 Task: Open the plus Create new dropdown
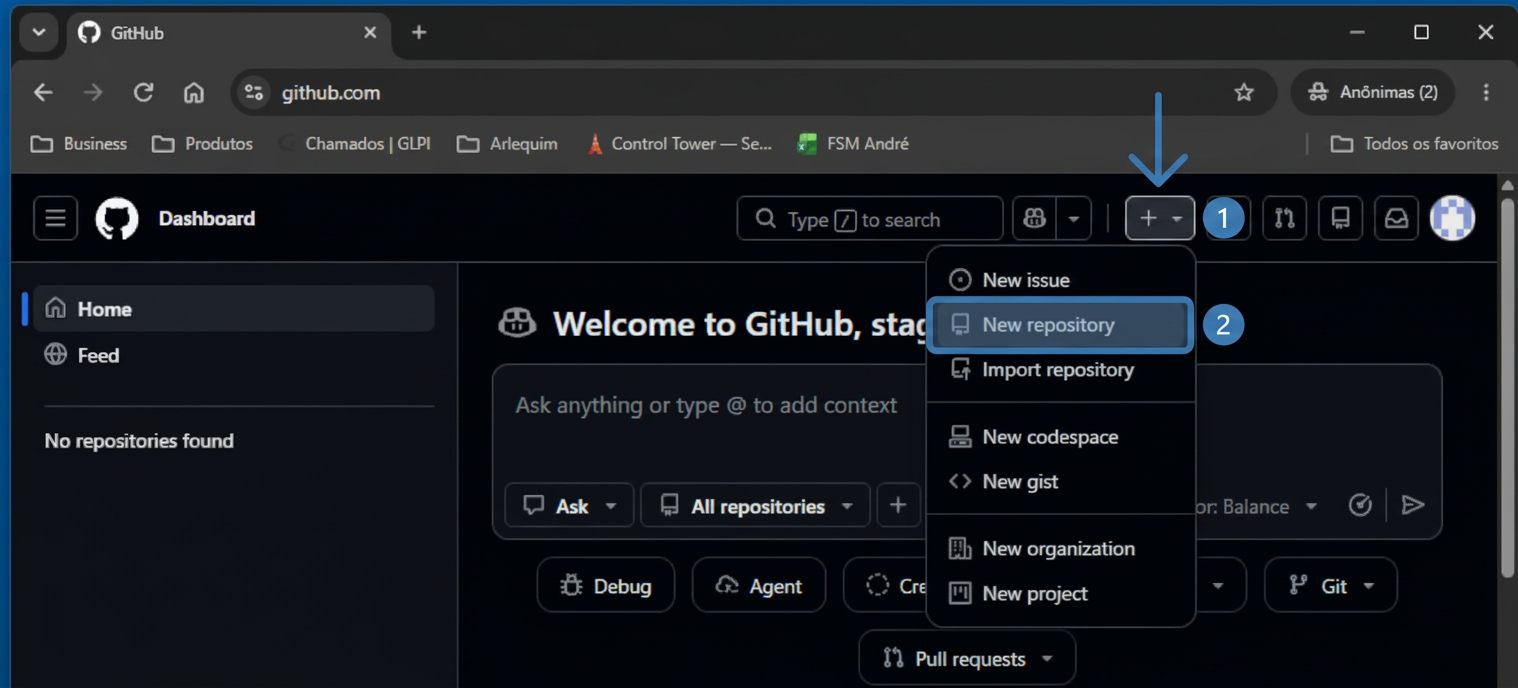[1160, 218]
